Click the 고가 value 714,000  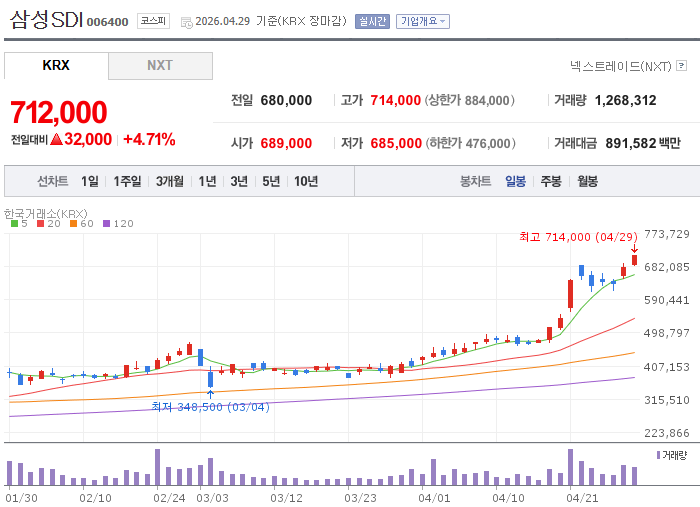pos(396,100)
